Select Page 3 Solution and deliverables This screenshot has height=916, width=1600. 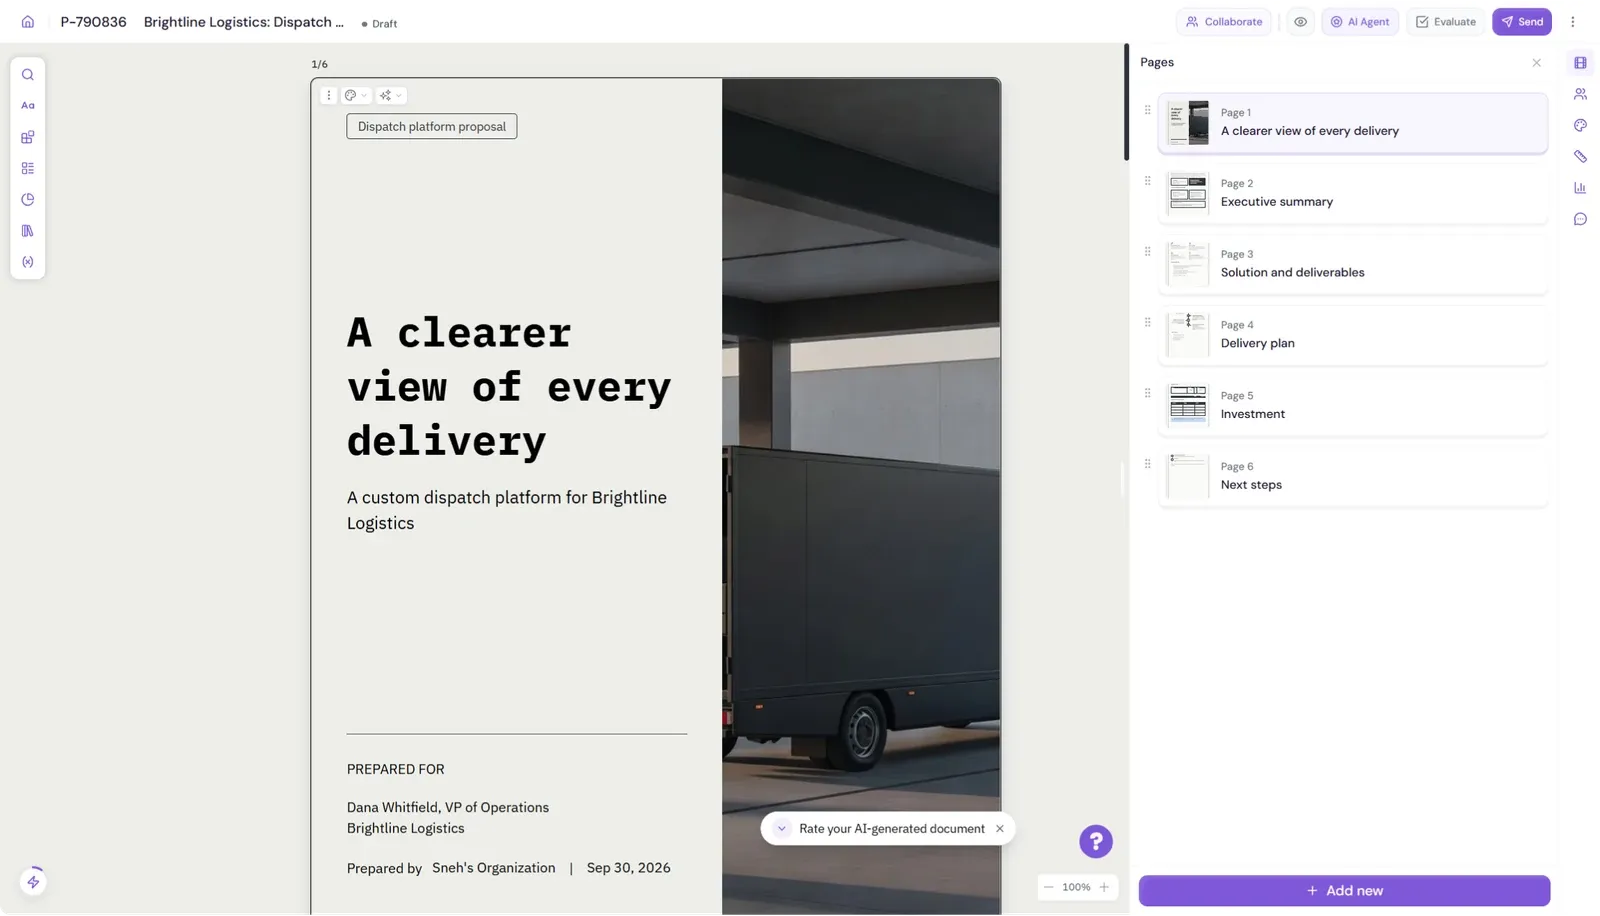coord(1352,264)
